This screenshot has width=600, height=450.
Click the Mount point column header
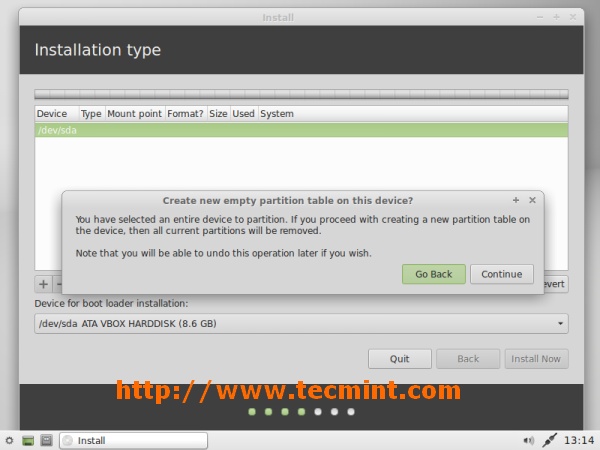click(x=135, y=114)
